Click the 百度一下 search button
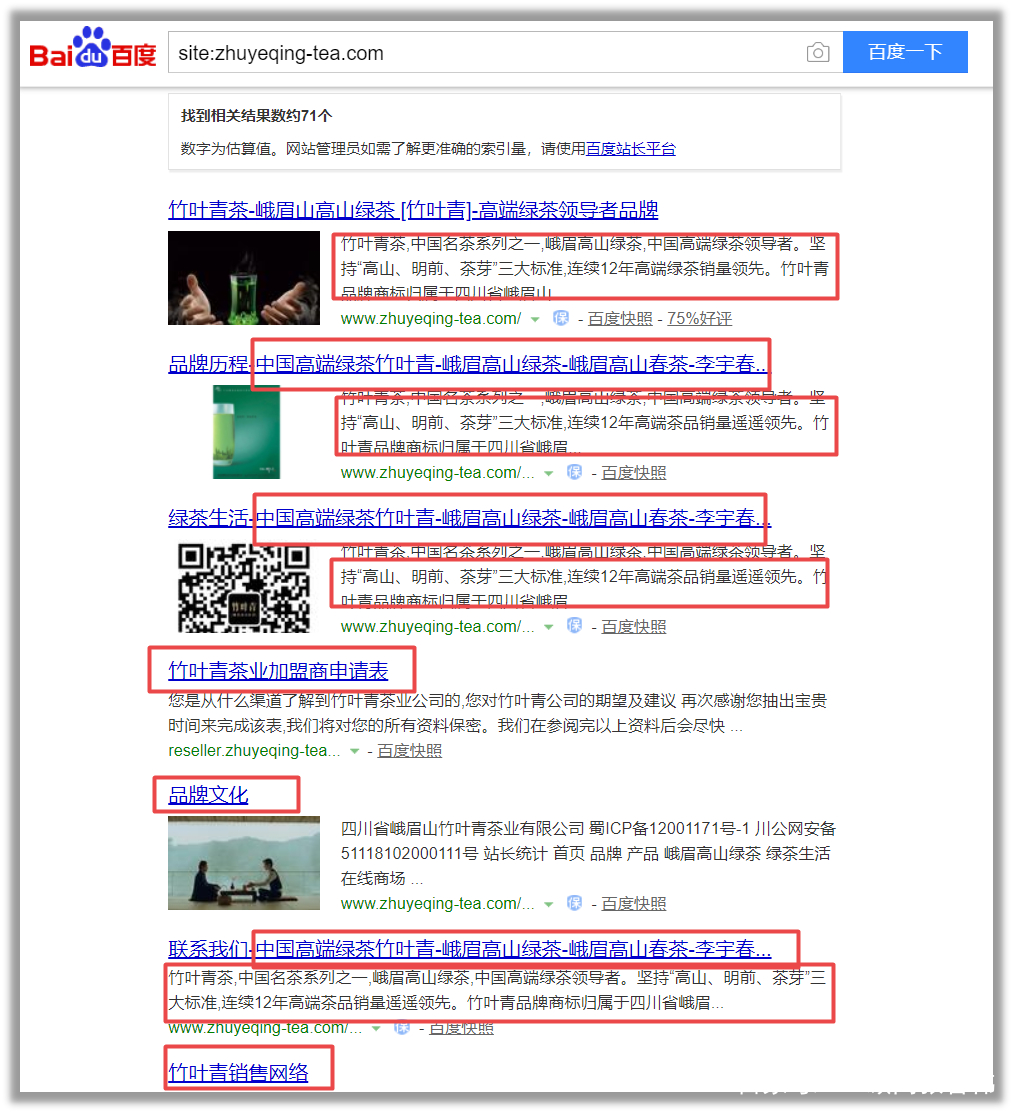Viewport: 1012px width, 1112px height. (905, 52)
